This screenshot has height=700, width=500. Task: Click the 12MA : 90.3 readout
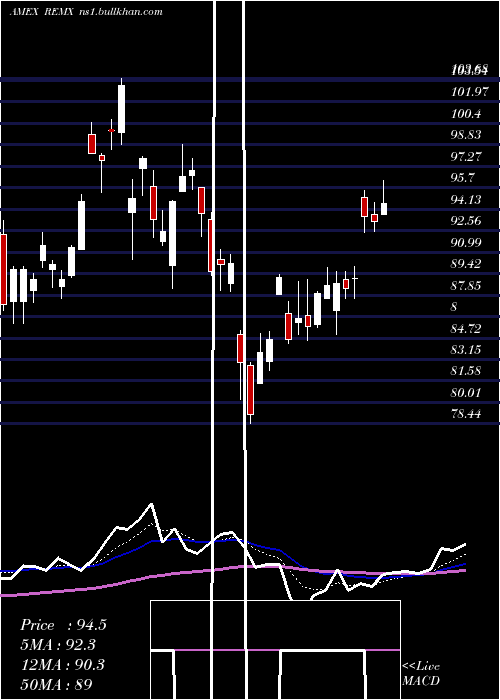click(62, 665)
